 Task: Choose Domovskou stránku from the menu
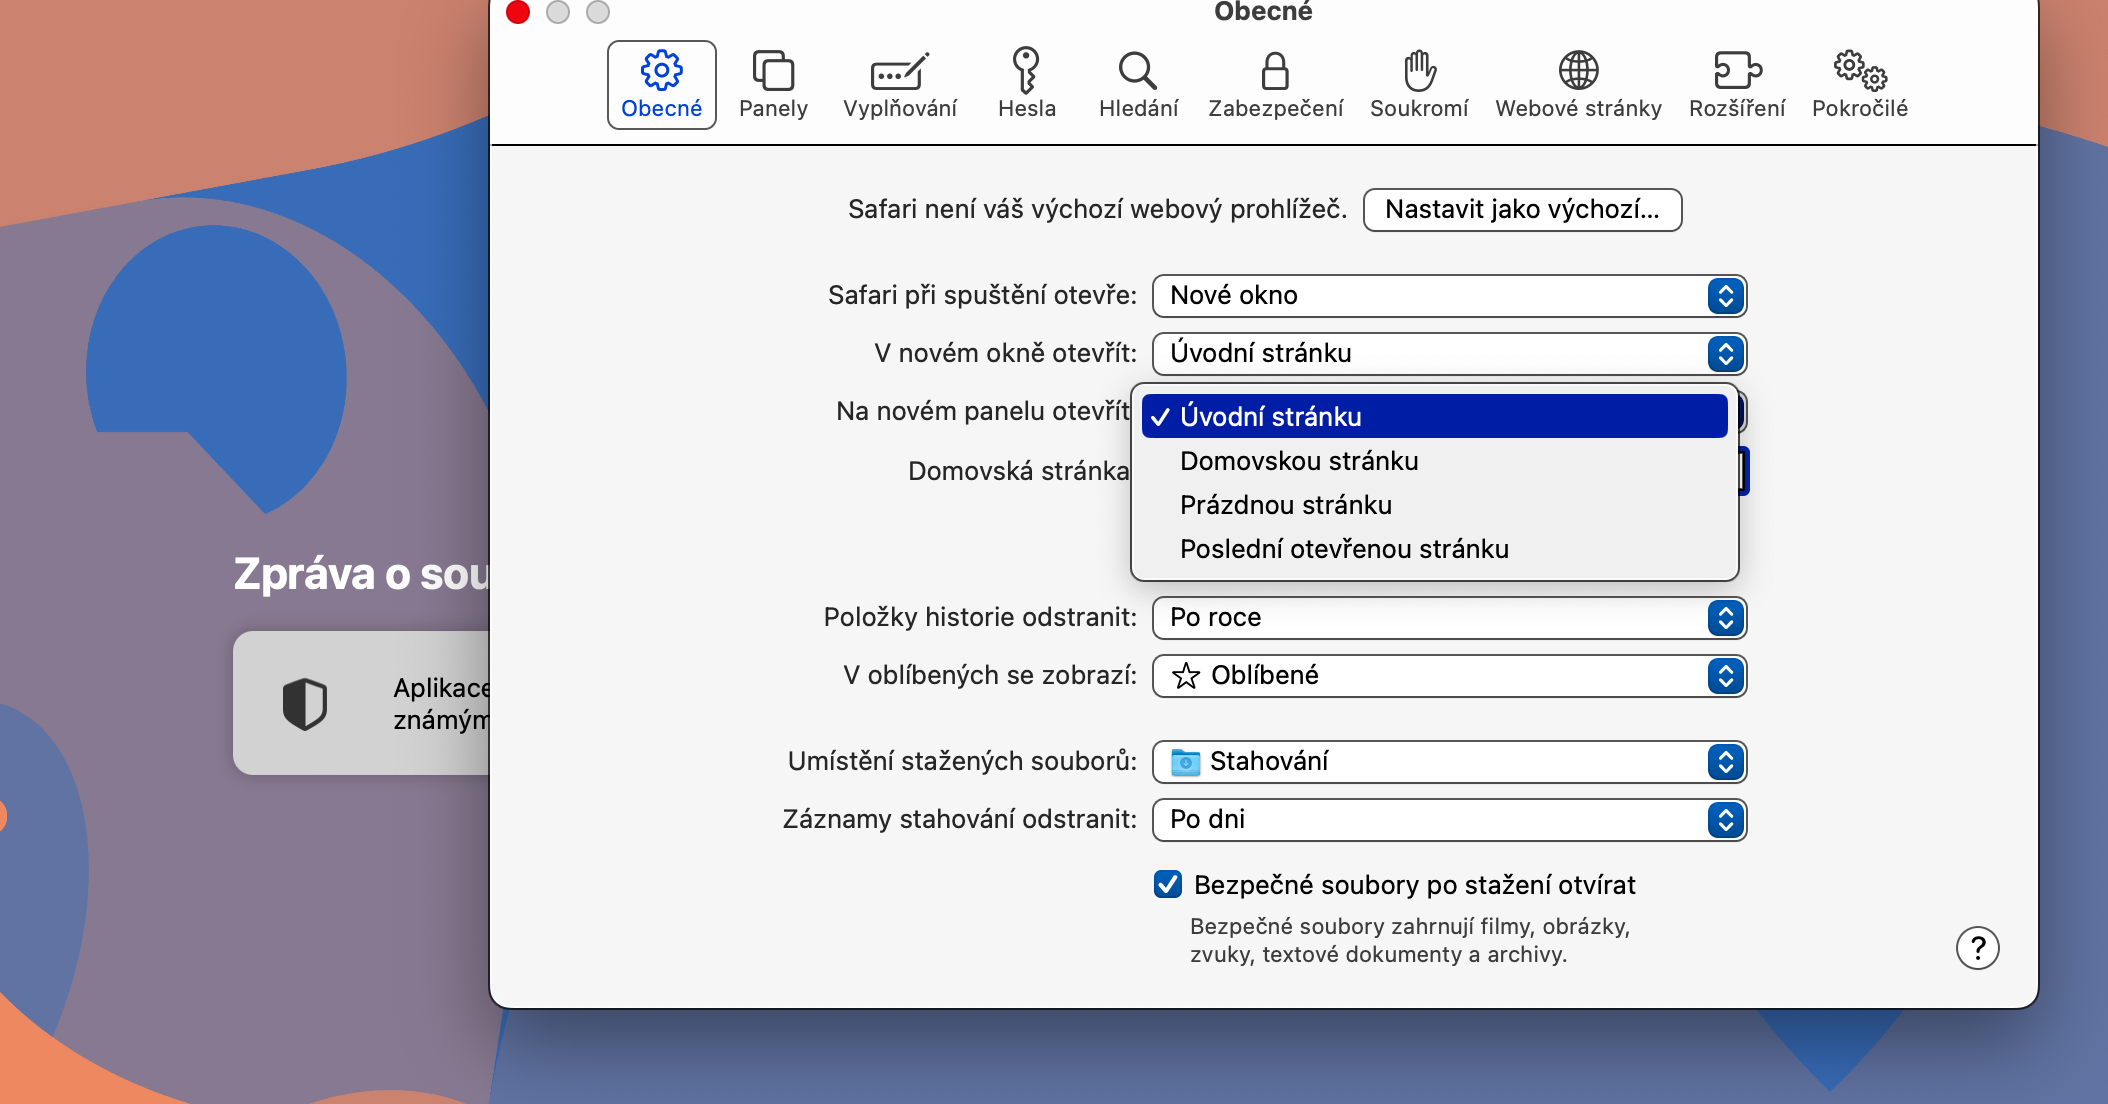[x=1299, y=461]
